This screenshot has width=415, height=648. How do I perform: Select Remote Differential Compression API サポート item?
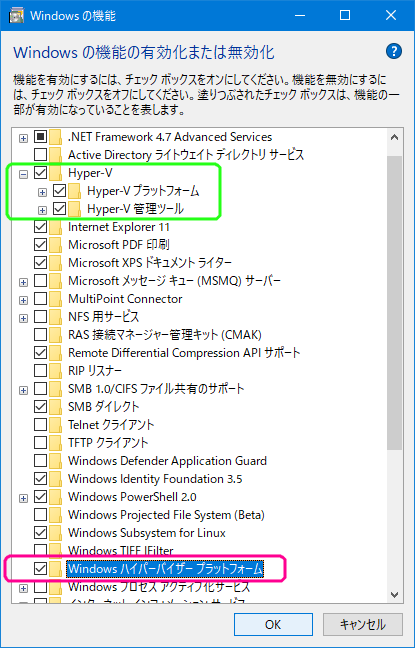coord(184,353)
